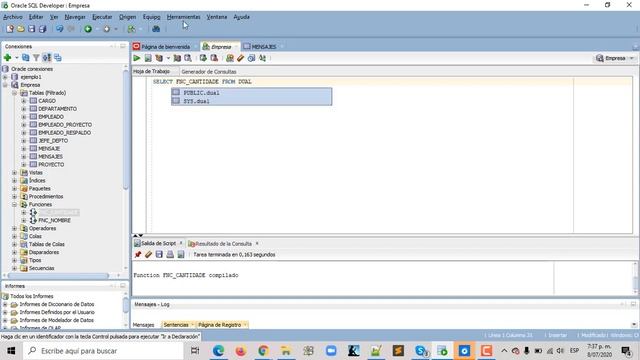Expand Informes de Diccionario de Datos
Image resolution: width=640 pixels, height=360 pixels.
click(5, 304)
